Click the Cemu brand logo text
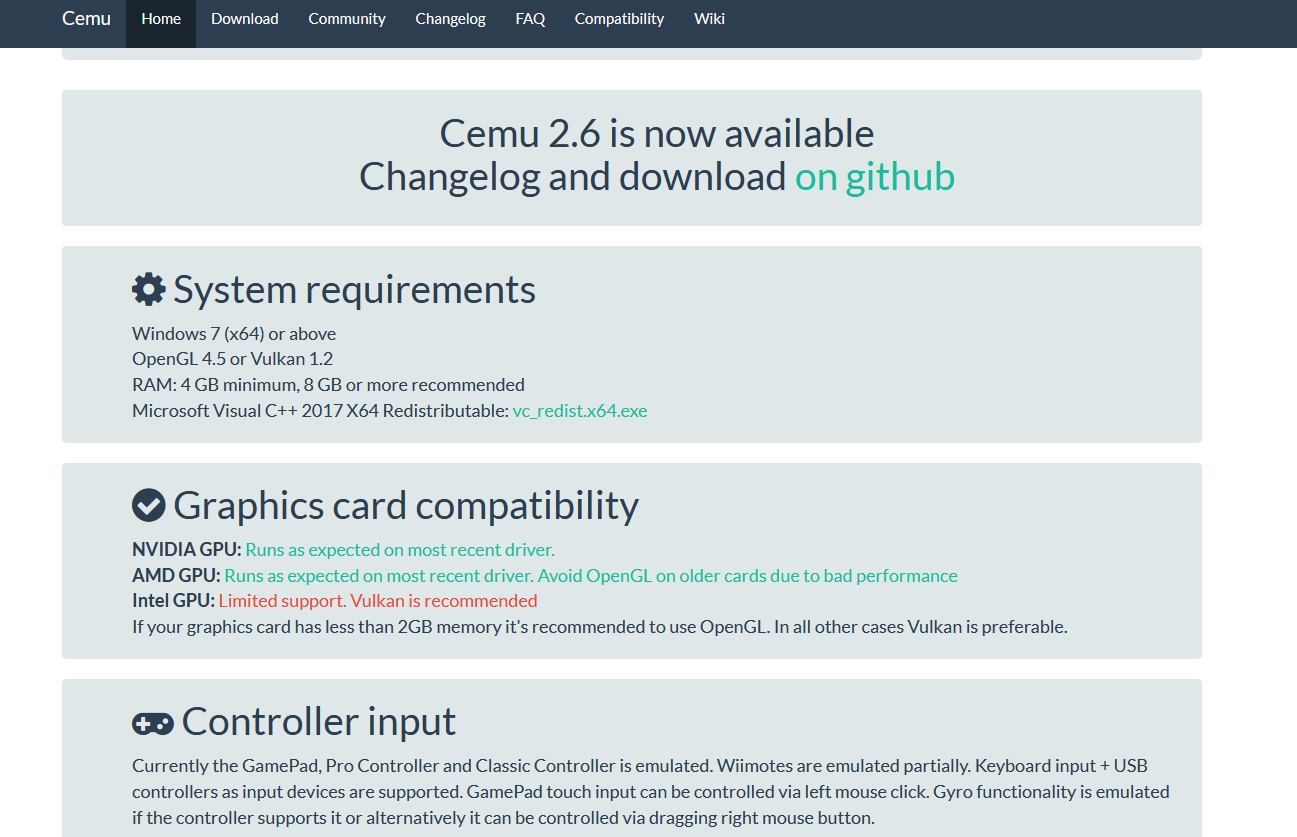1297x837 pixels. (86, 18)
